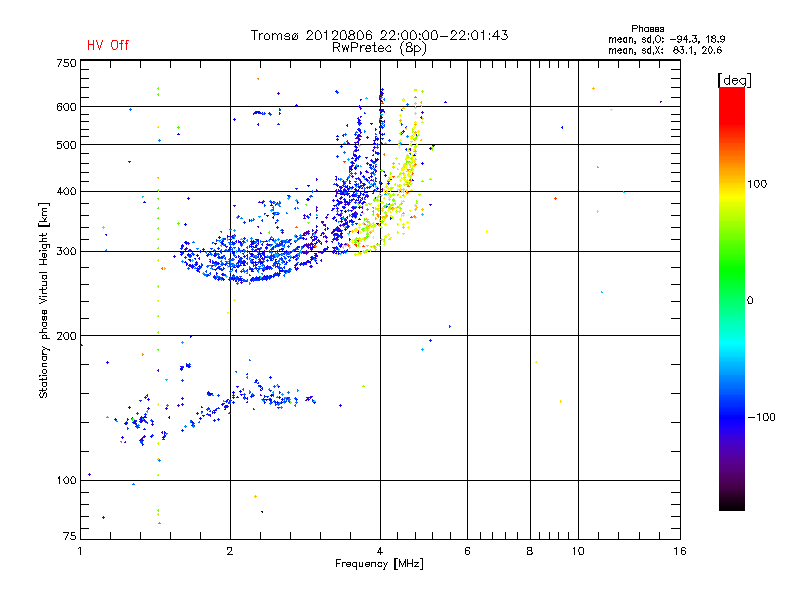Click the mean, sd,O: -94.3, 18.9 line
The image size is (800, 600).
click(666, 39)
